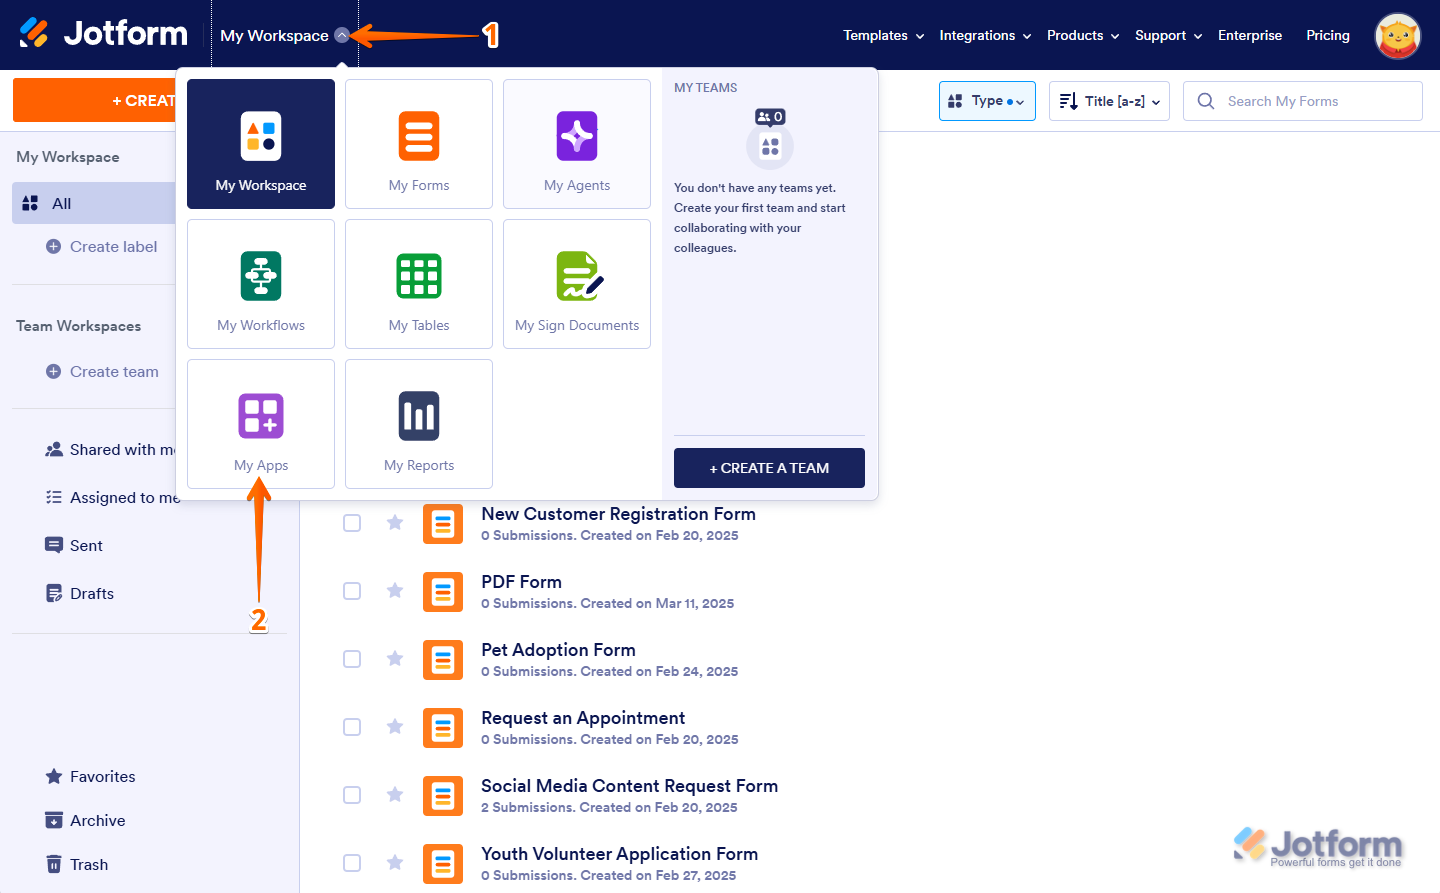This screenshot has width=1440, height=893.
Task: Open My Workflows tile
Action: click(261, 284)
